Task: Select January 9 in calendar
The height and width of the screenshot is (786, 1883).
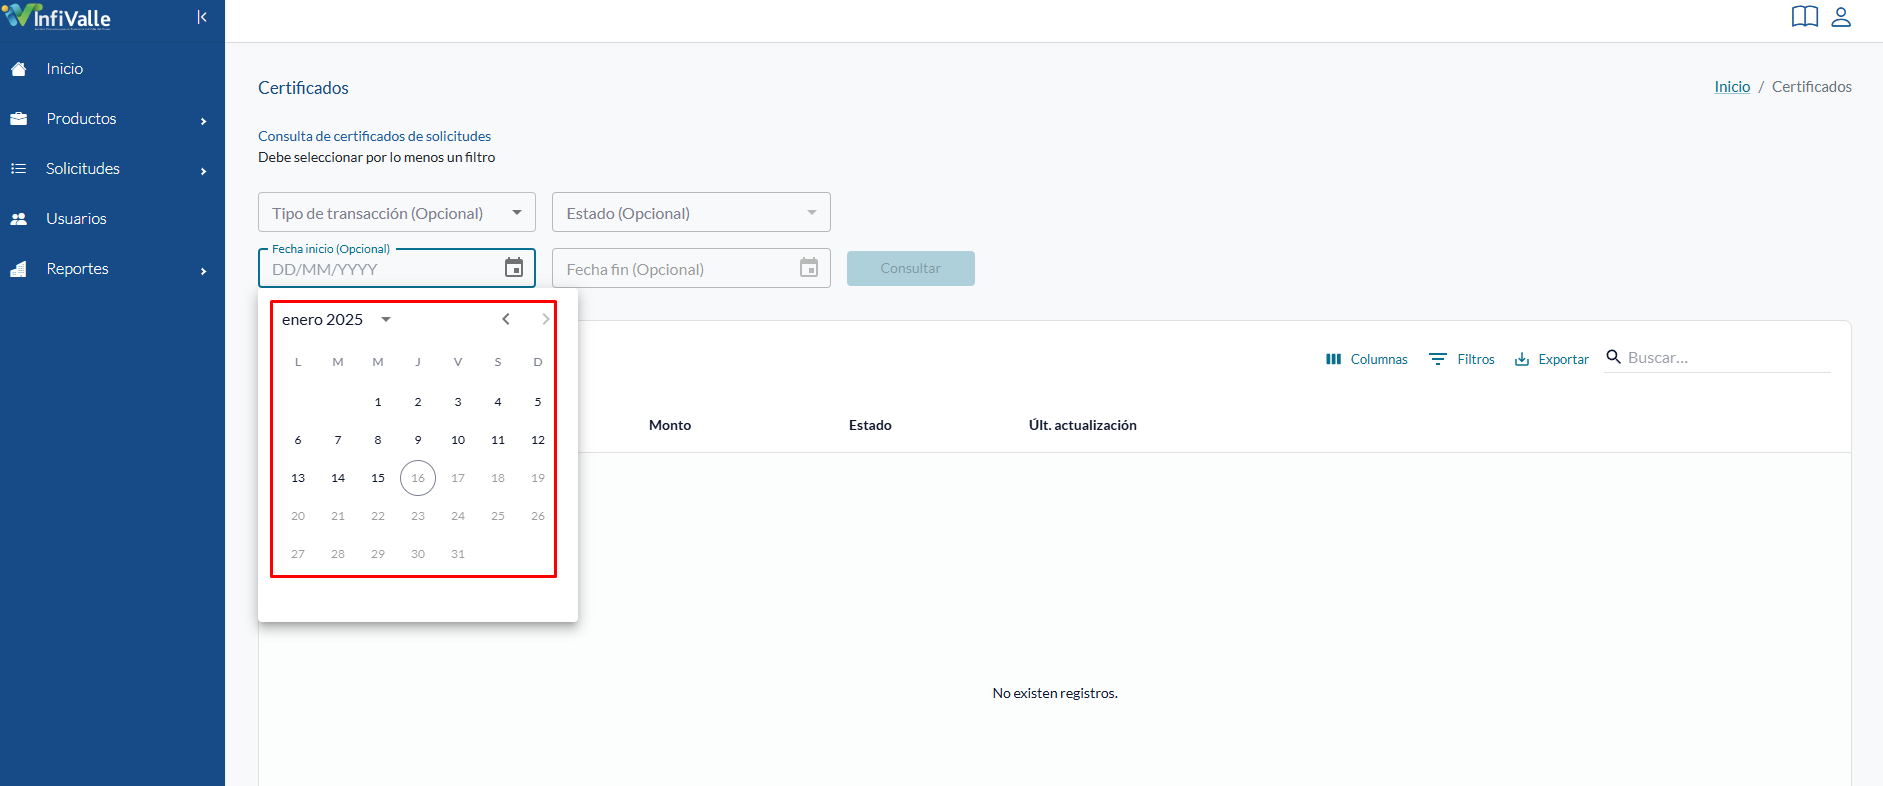Action: pyautogui.click(x=418, y=440)
